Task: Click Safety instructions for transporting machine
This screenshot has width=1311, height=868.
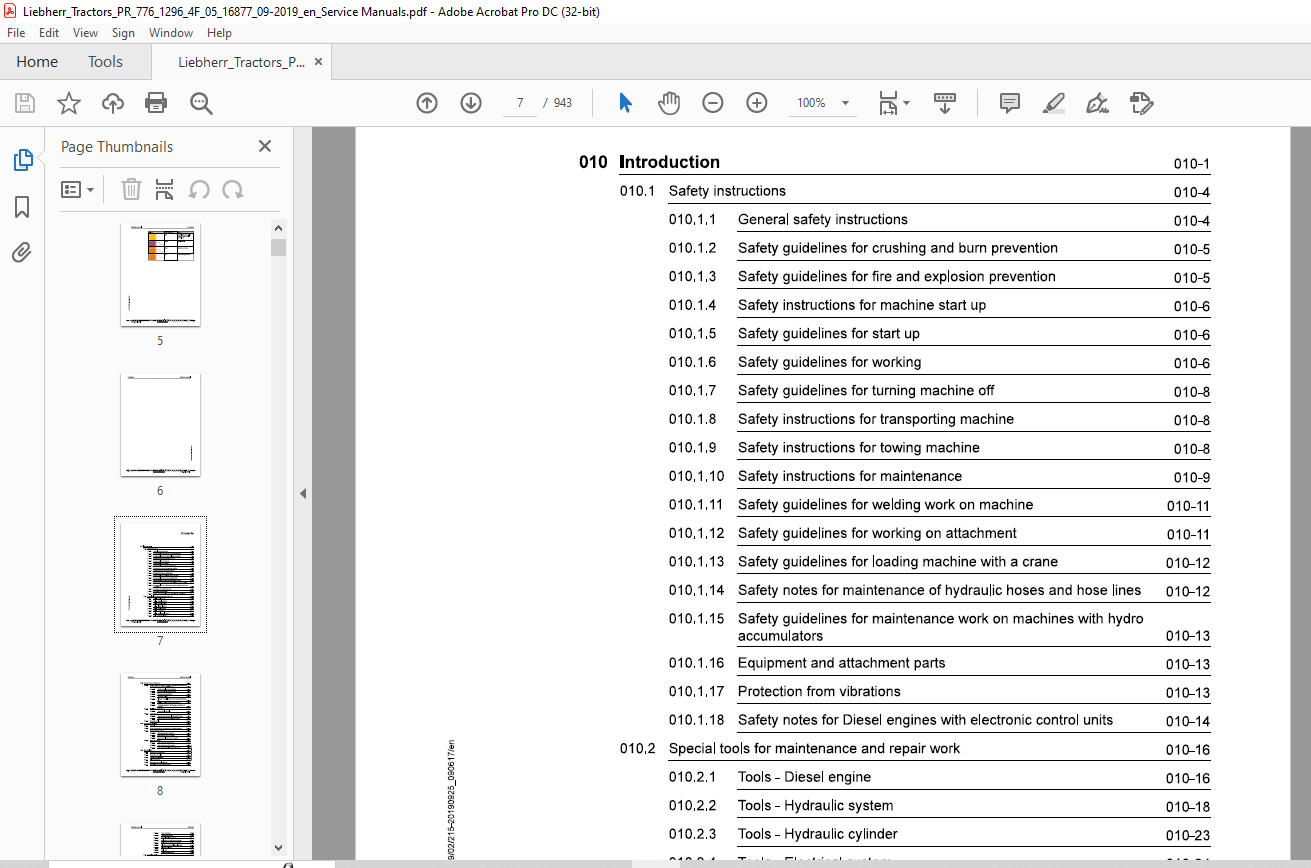Action: point(876,419)
